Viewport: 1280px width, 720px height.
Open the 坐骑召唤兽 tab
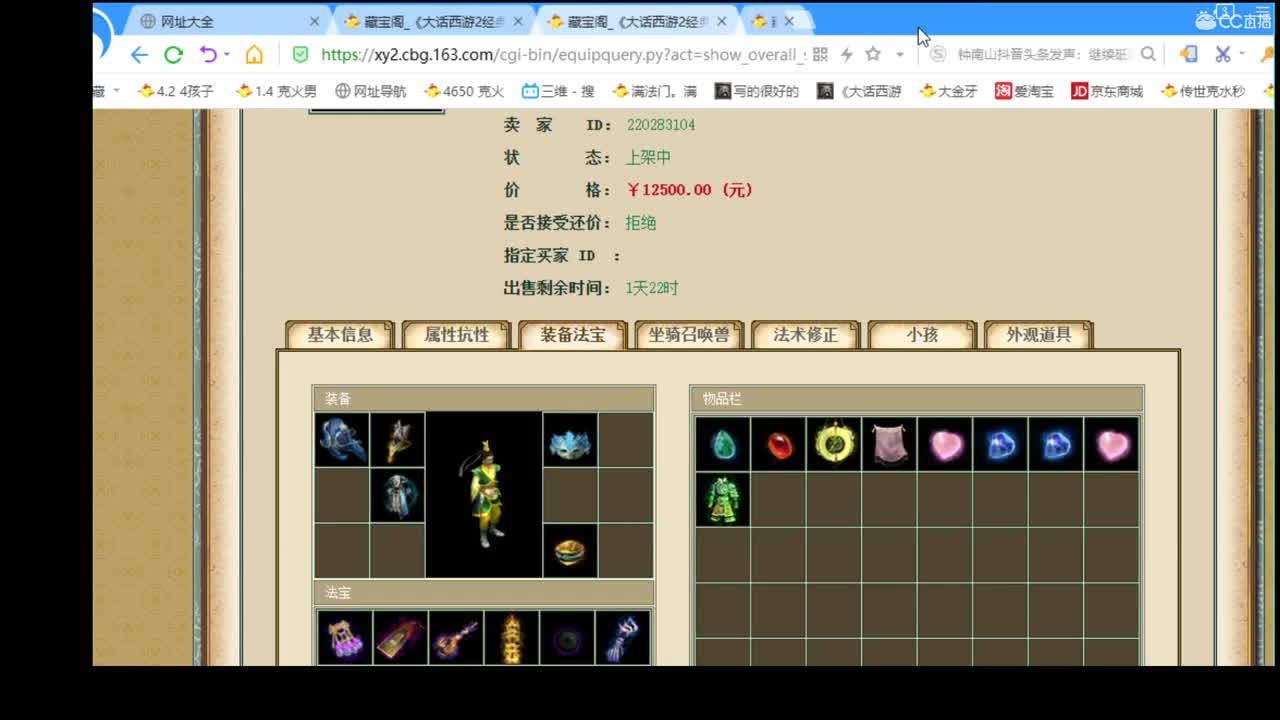coord(689,335)
